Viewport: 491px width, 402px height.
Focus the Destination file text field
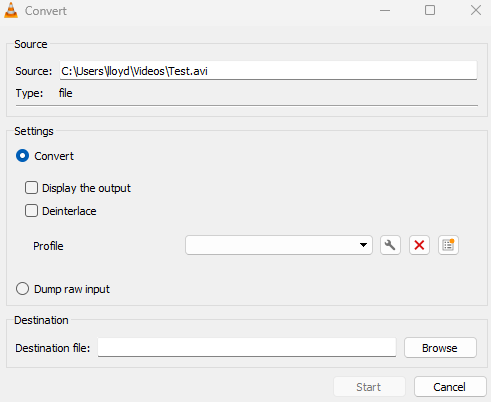(247, 347)
